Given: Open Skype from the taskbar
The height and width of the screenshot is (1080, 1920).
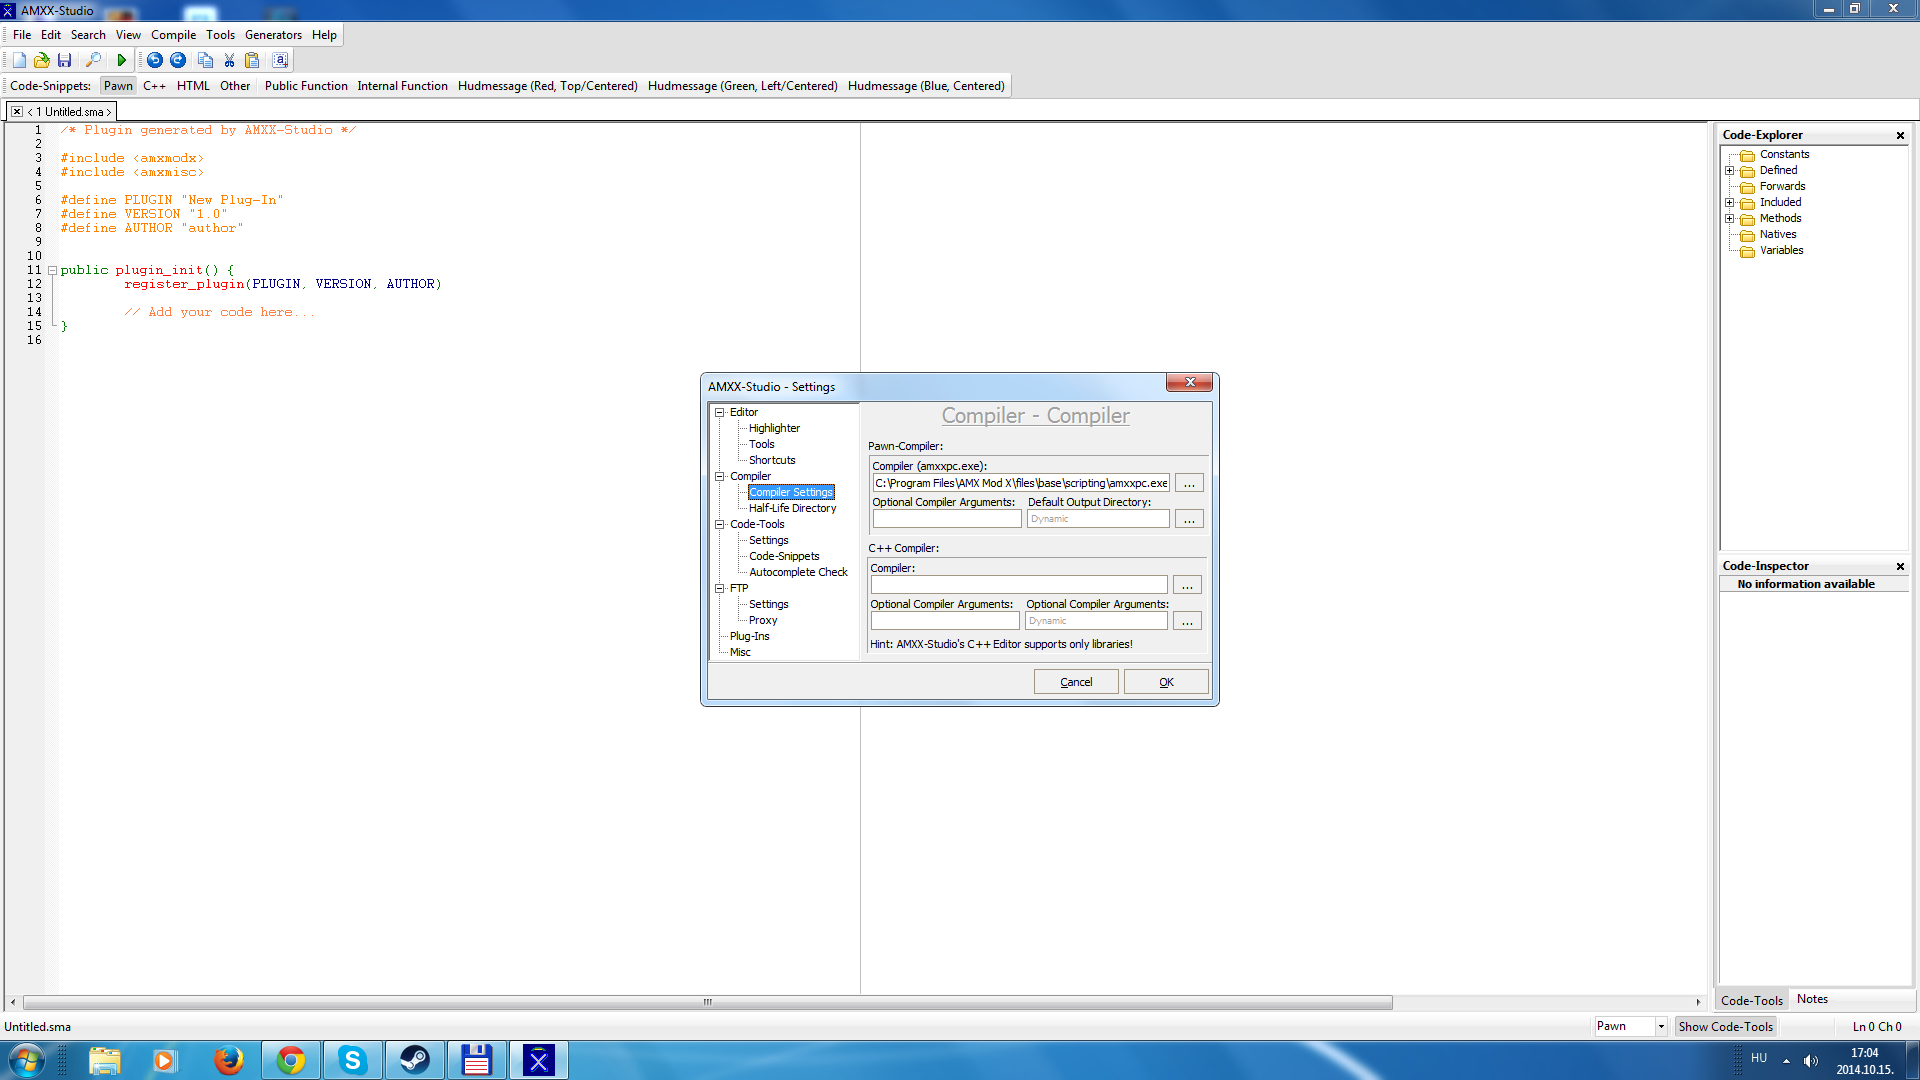Looking at the screenshot, I should click(352, 1060).
